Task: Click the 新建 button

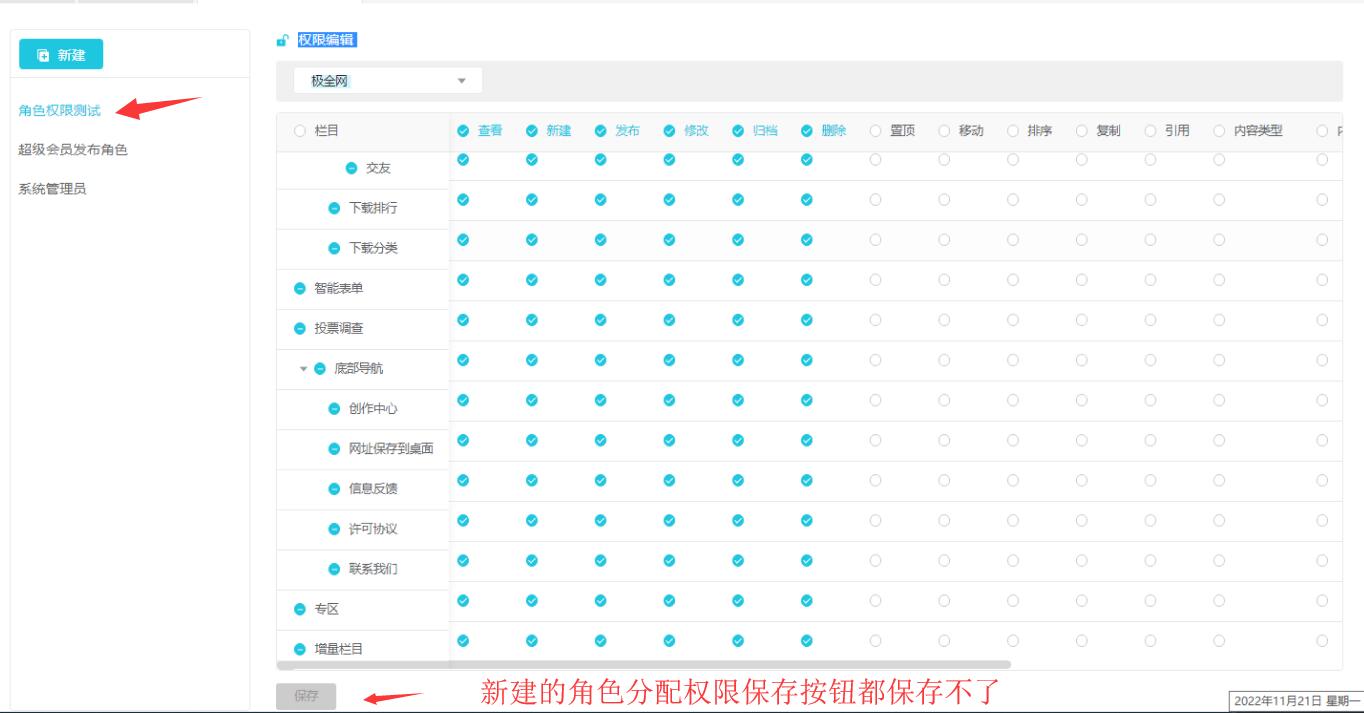Action: click(61, 55)
